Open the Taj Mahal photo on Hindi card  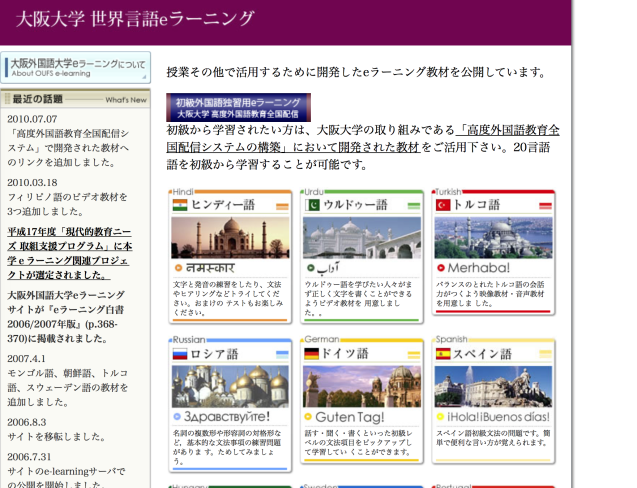(230, 238)
